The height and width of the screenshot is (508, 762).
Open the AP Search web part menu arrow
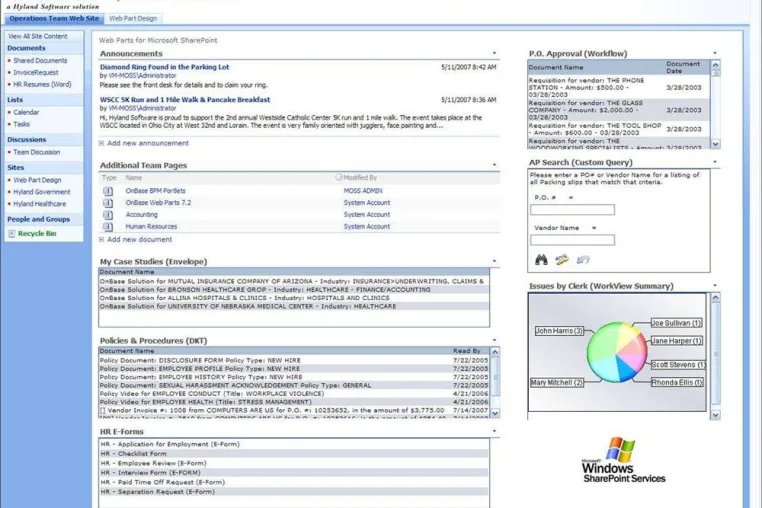715,162
